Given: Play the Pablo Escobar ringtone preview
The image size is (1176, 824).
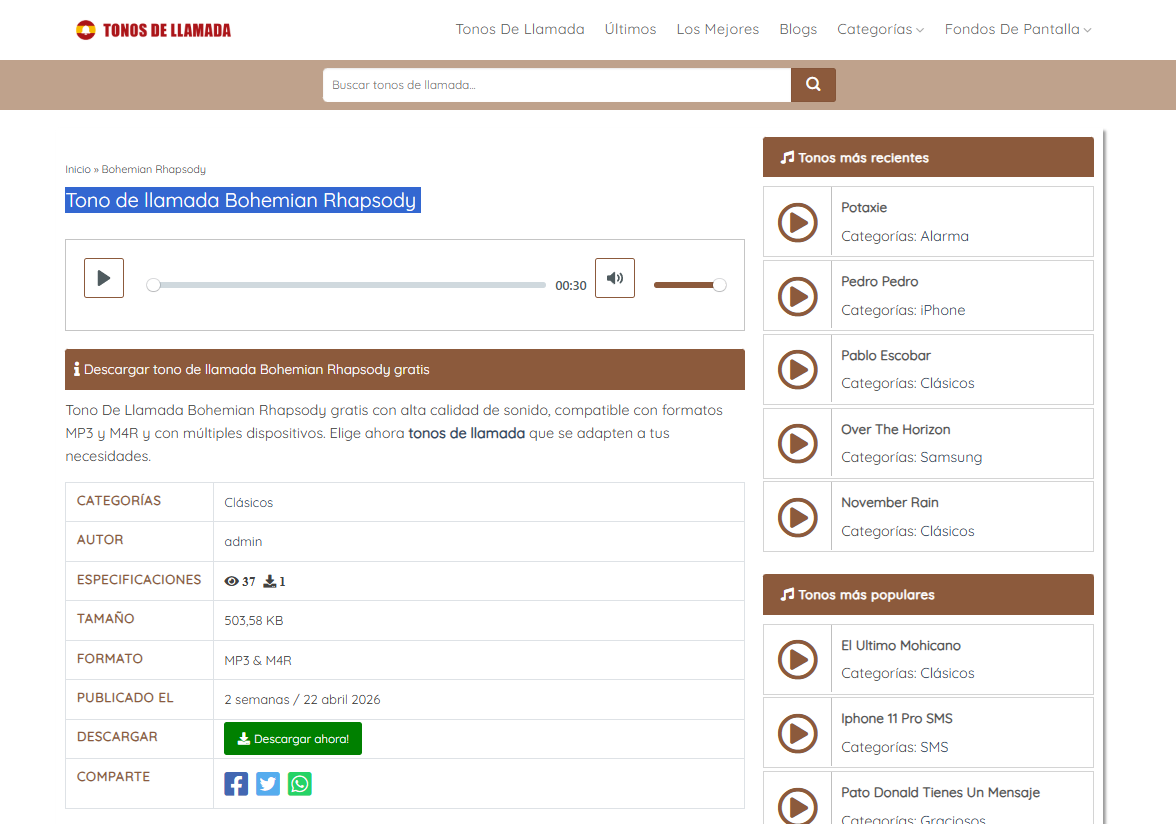Looking at the screenshot, I should [x=797, y=370].
